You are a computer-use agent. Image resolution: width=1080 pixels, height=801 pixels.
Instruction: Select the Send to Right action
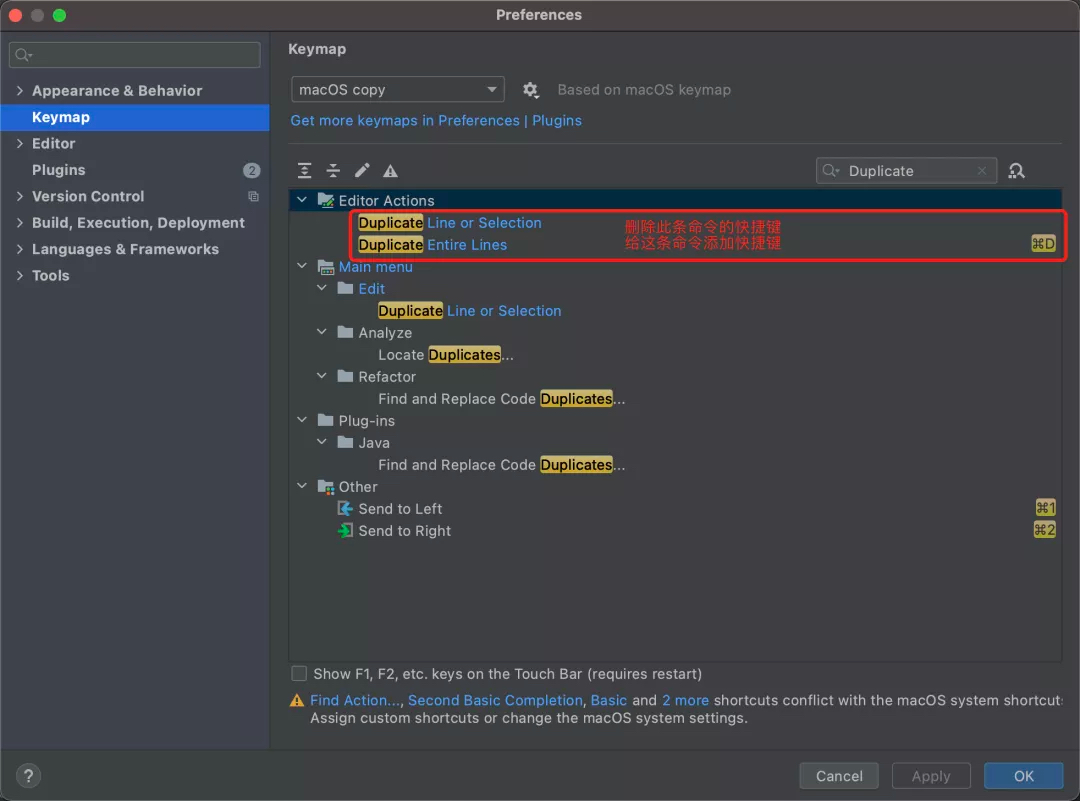404,531
